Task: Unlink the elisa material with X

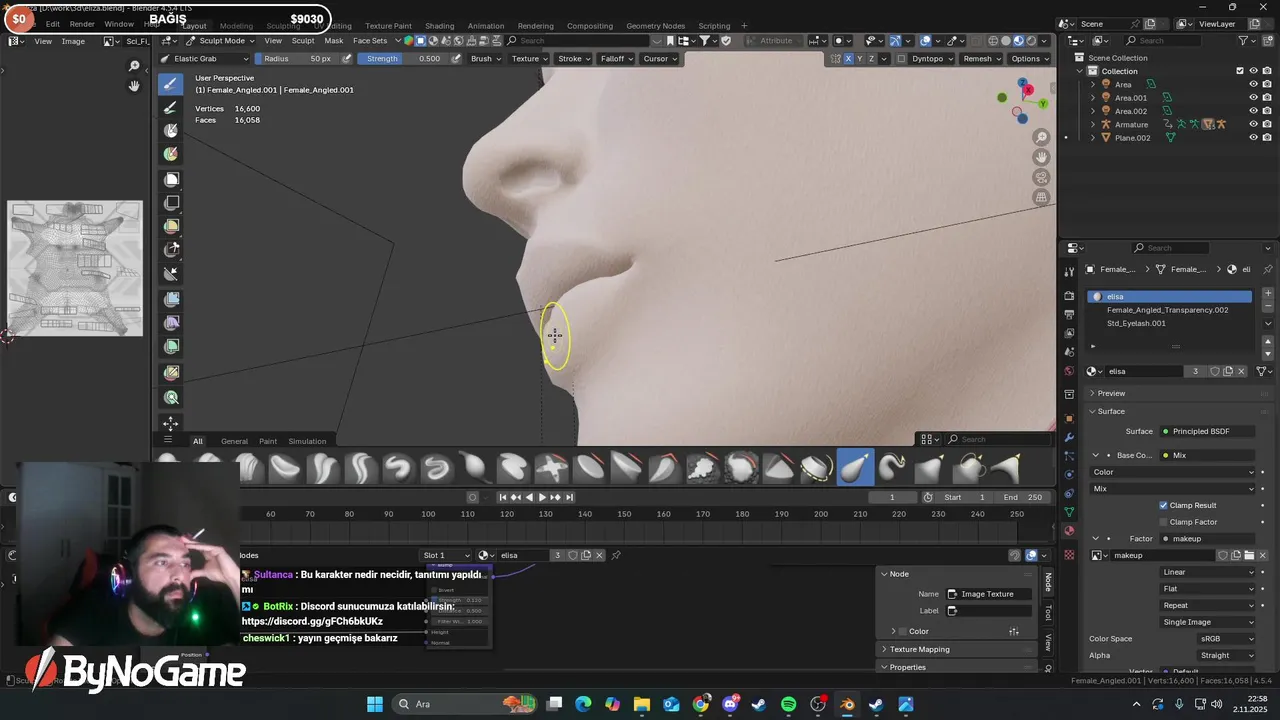Action: pyautogui.click(x=1242, y=371)
